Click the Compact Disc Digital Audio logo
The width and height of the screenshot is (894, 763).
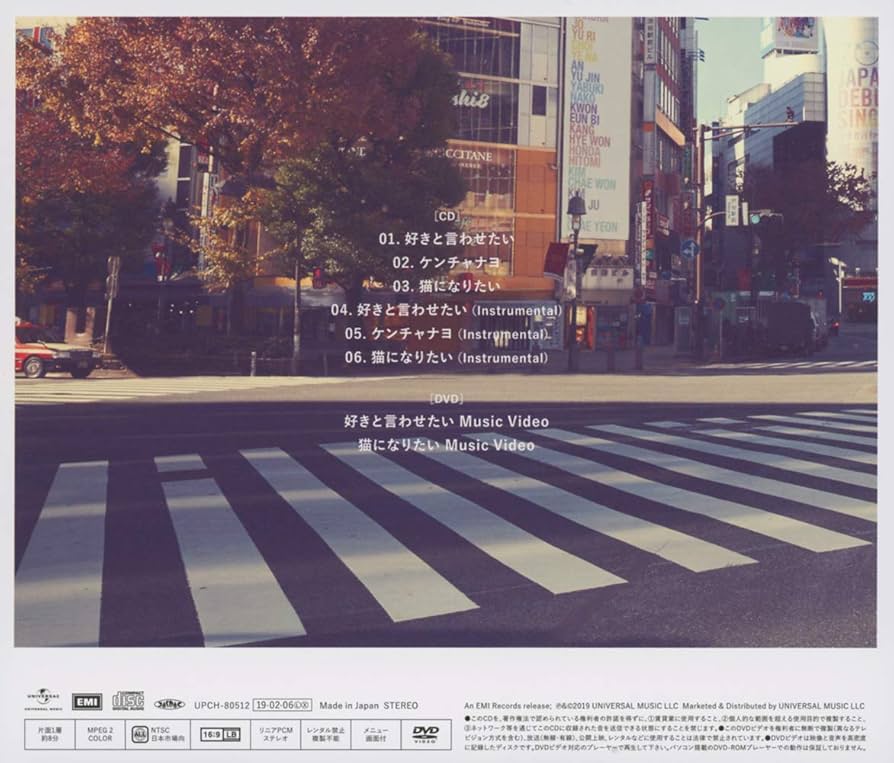coord(126,698)
